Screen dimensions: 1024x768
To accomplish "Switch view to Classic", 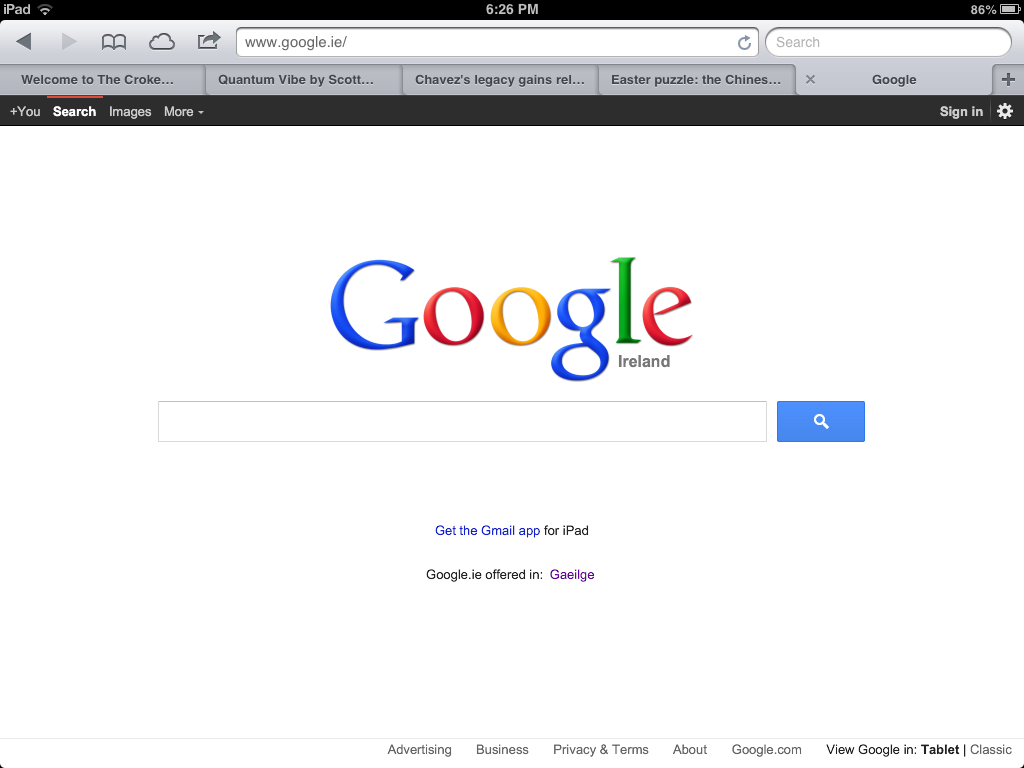I will pyautogui.click(x=991, y=750).
